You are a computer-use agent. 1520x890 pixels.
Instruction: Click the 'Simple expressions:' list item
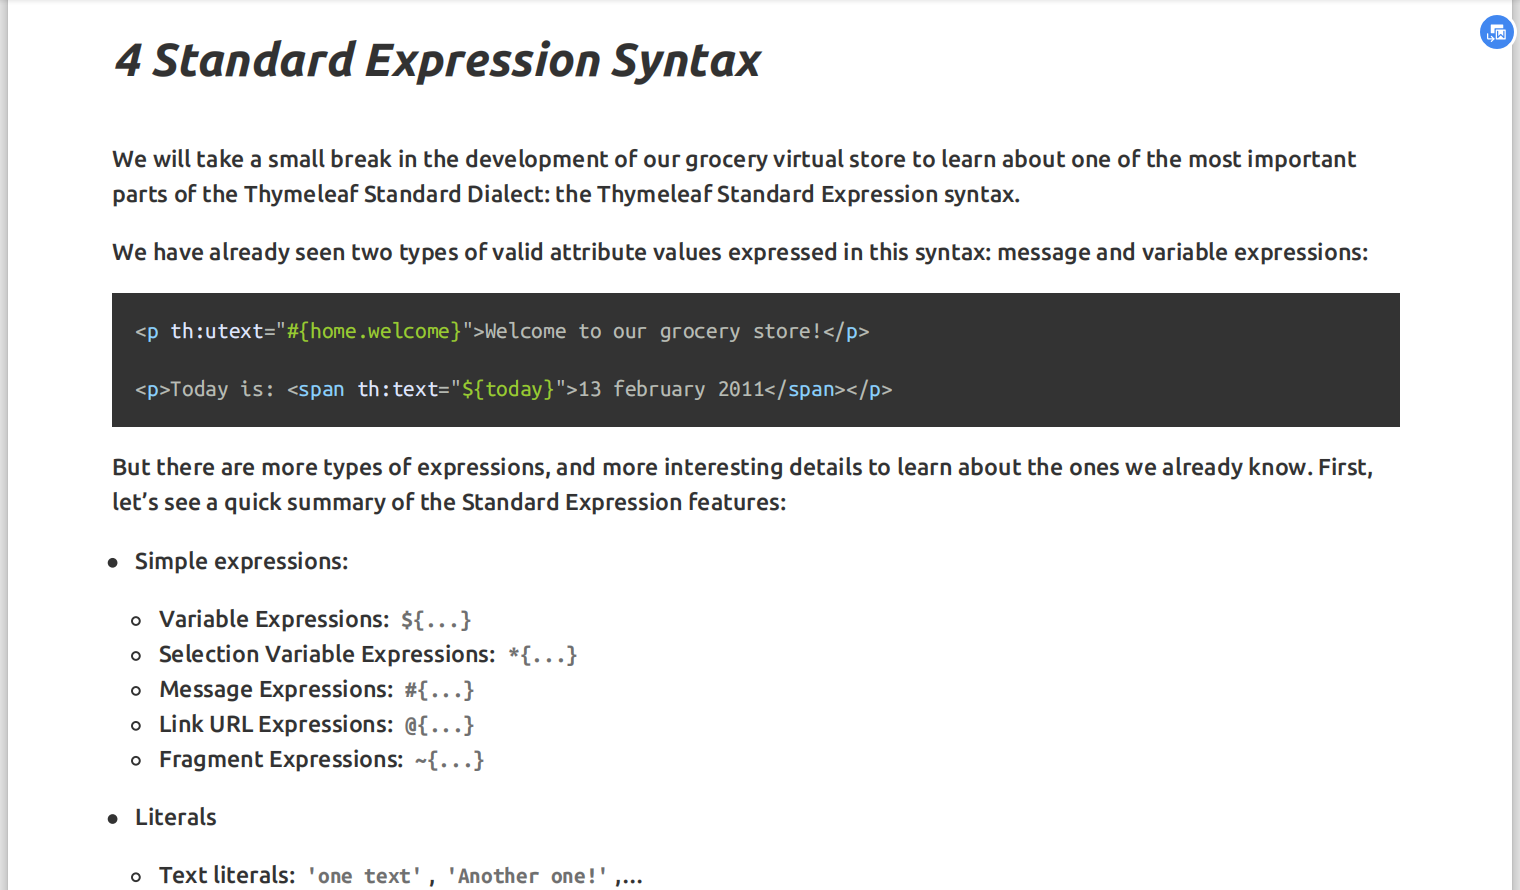point(241,561)
